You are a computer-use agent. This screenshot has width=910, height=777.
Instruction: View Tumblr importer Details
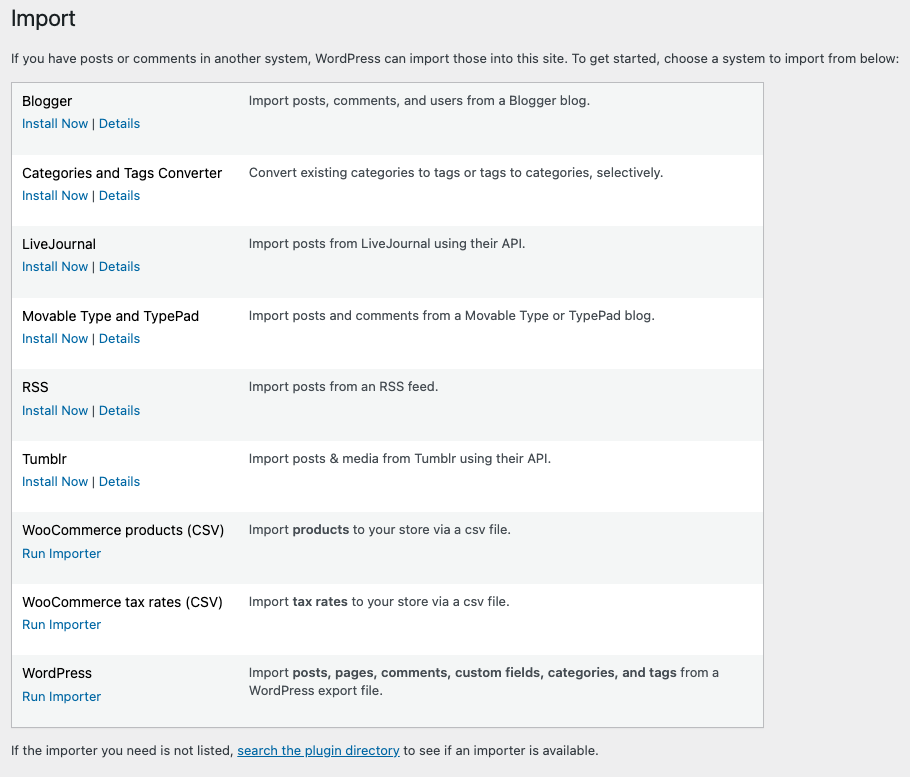pos(120,482)
